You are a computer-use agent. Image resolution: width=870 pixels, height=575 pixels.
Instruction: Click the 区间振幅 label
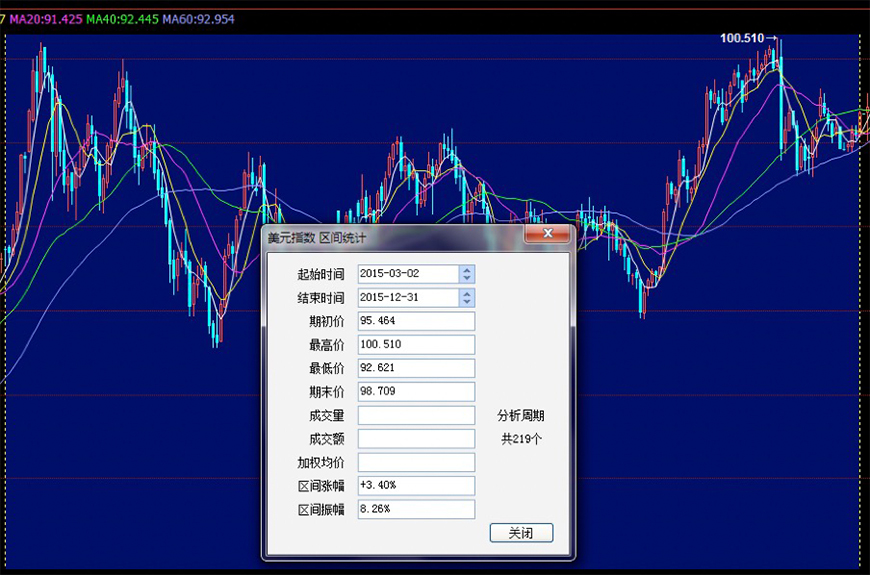(x=321, y=510)
